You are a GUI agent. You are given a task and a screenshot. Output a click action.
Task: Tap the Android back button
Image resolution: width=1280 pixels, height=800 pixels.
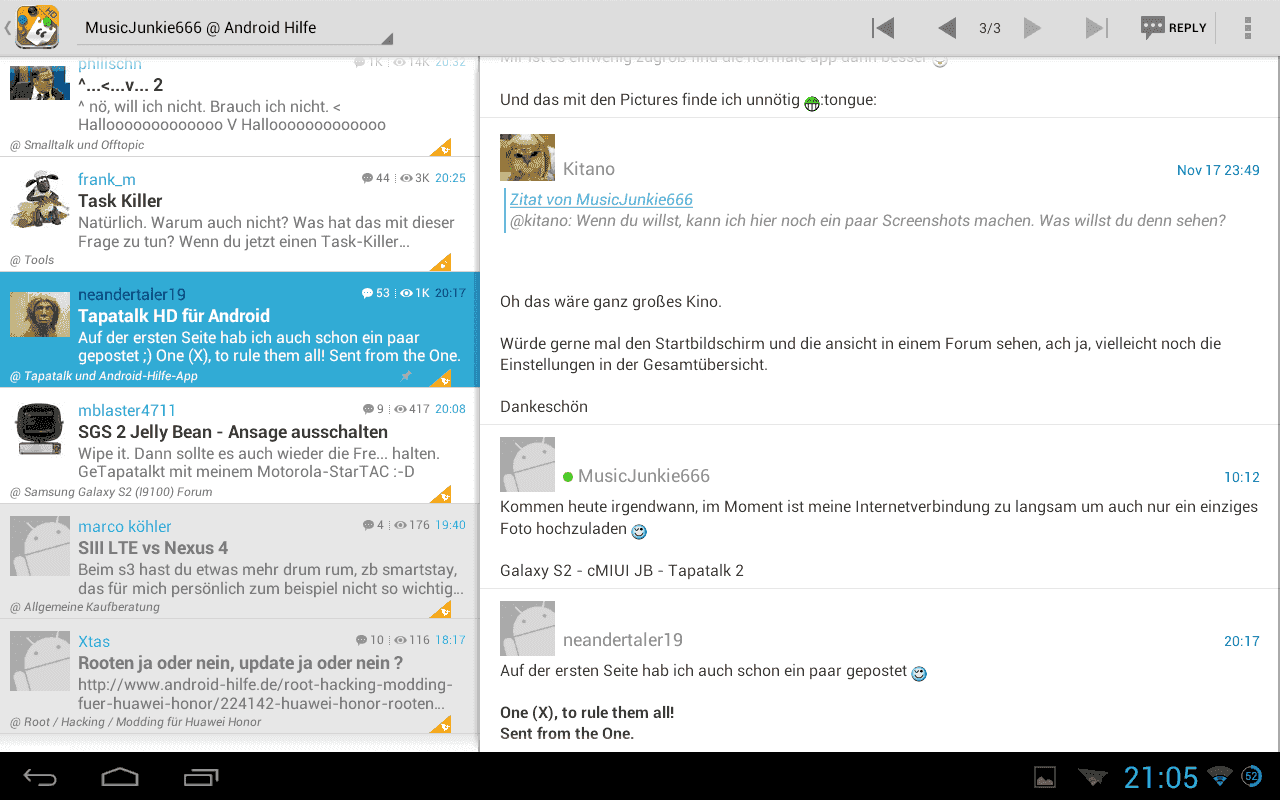(41, 776)
